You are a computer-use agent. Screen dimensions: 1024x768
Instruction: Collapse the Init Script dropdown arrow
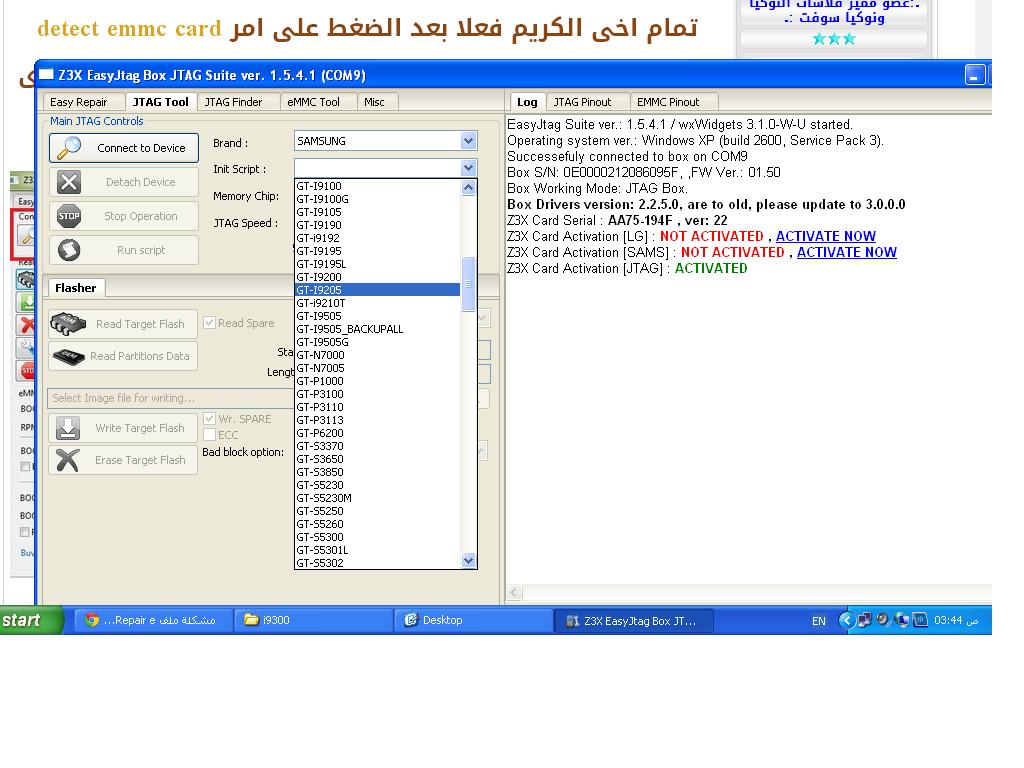tap(468, 168)
